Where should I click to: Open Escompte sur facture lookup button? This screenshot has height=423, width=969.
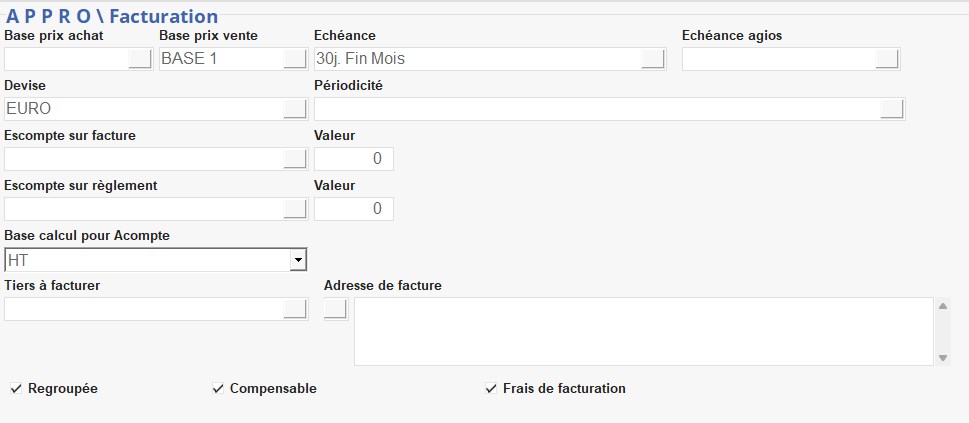[x=294, y=158]
